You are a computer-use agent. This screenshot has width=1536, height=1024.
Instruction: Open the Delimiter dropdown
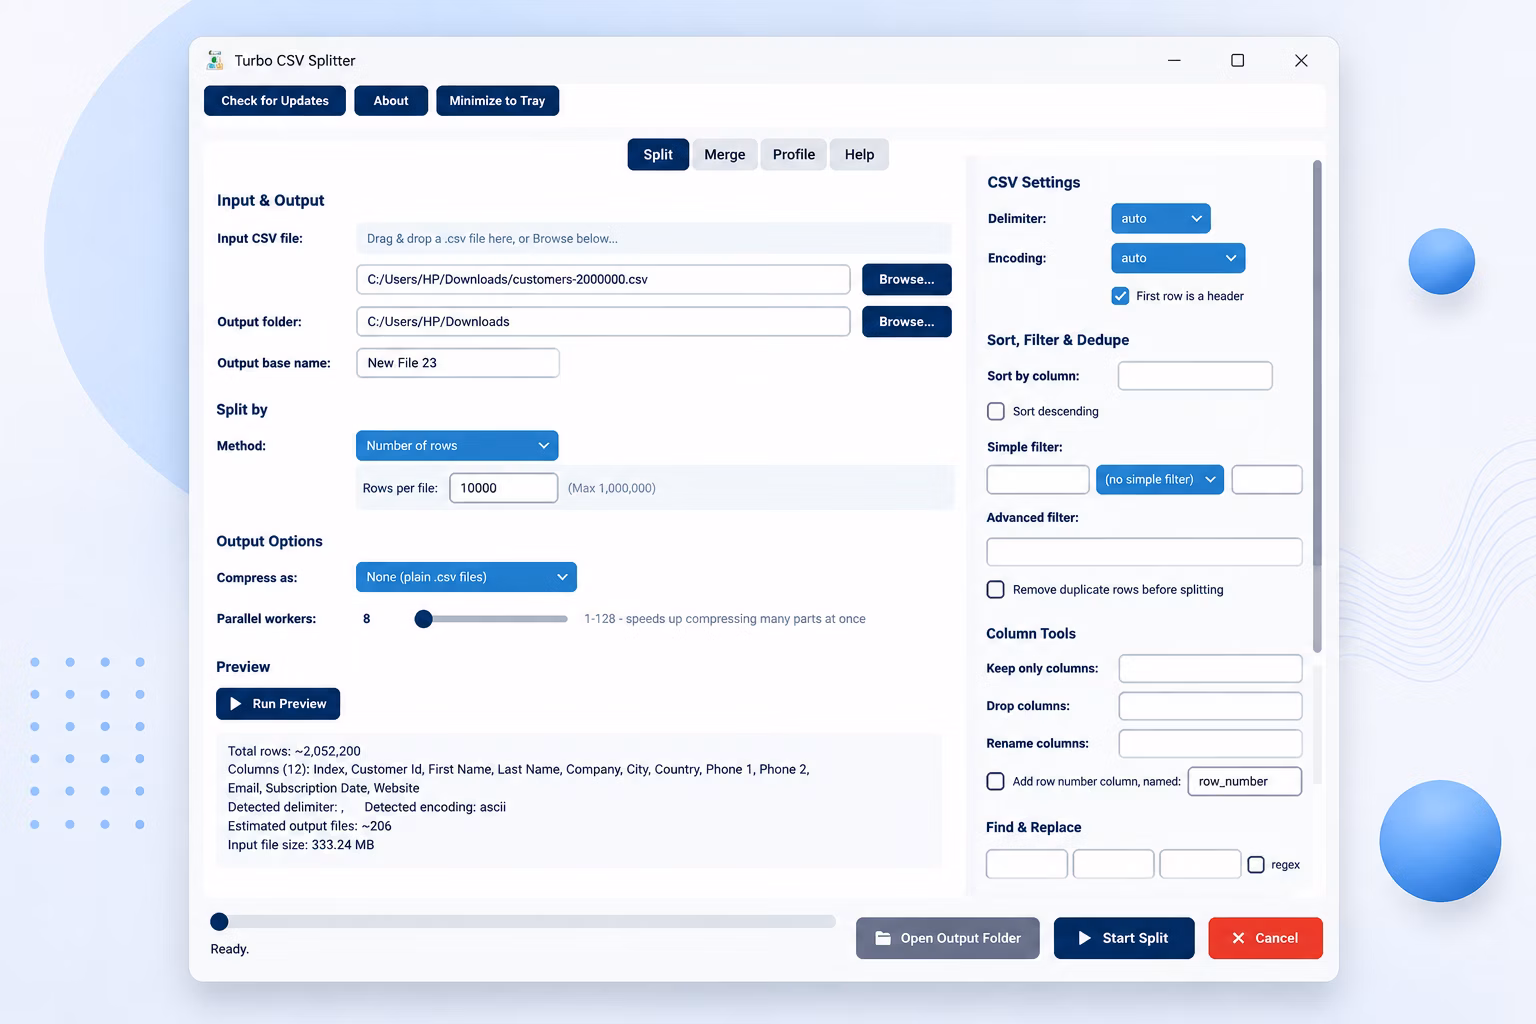coord(1161,218)
